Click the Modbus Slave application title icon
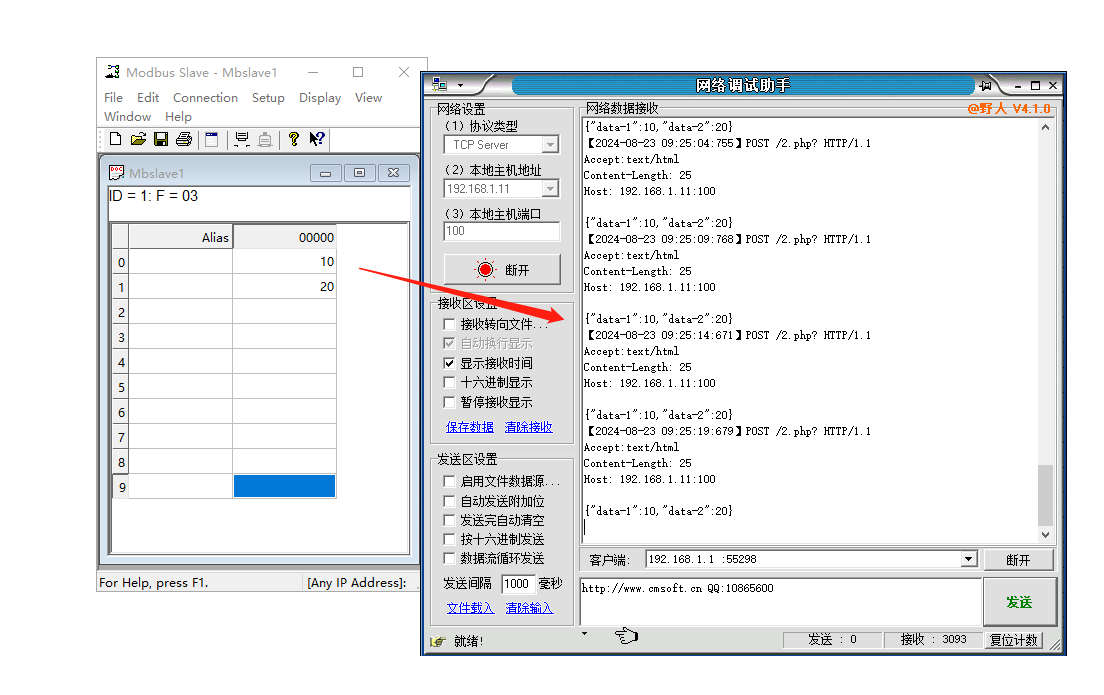Image resolution: width=1104 pixels, height=695 pixels. pyautogui.click(x=113, y=72)
